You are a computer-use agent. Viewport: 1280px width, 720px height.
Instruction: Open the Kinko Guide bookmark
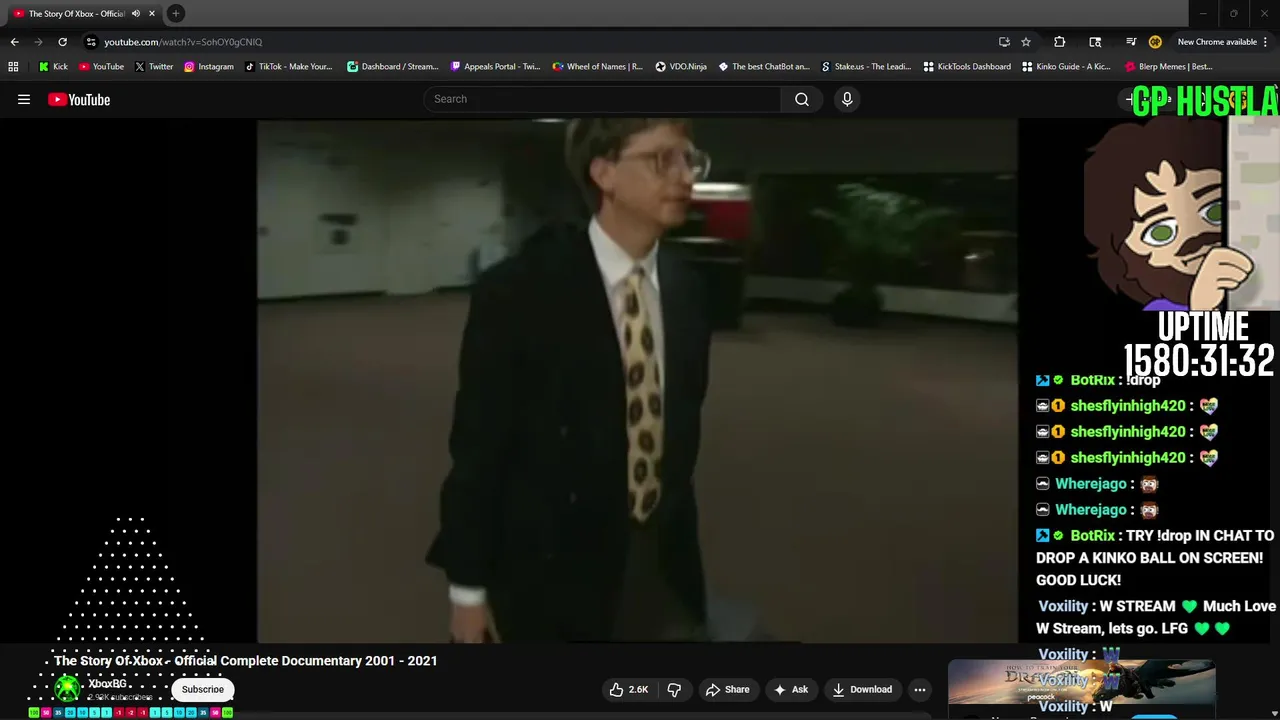click(x=1067, y=67)
